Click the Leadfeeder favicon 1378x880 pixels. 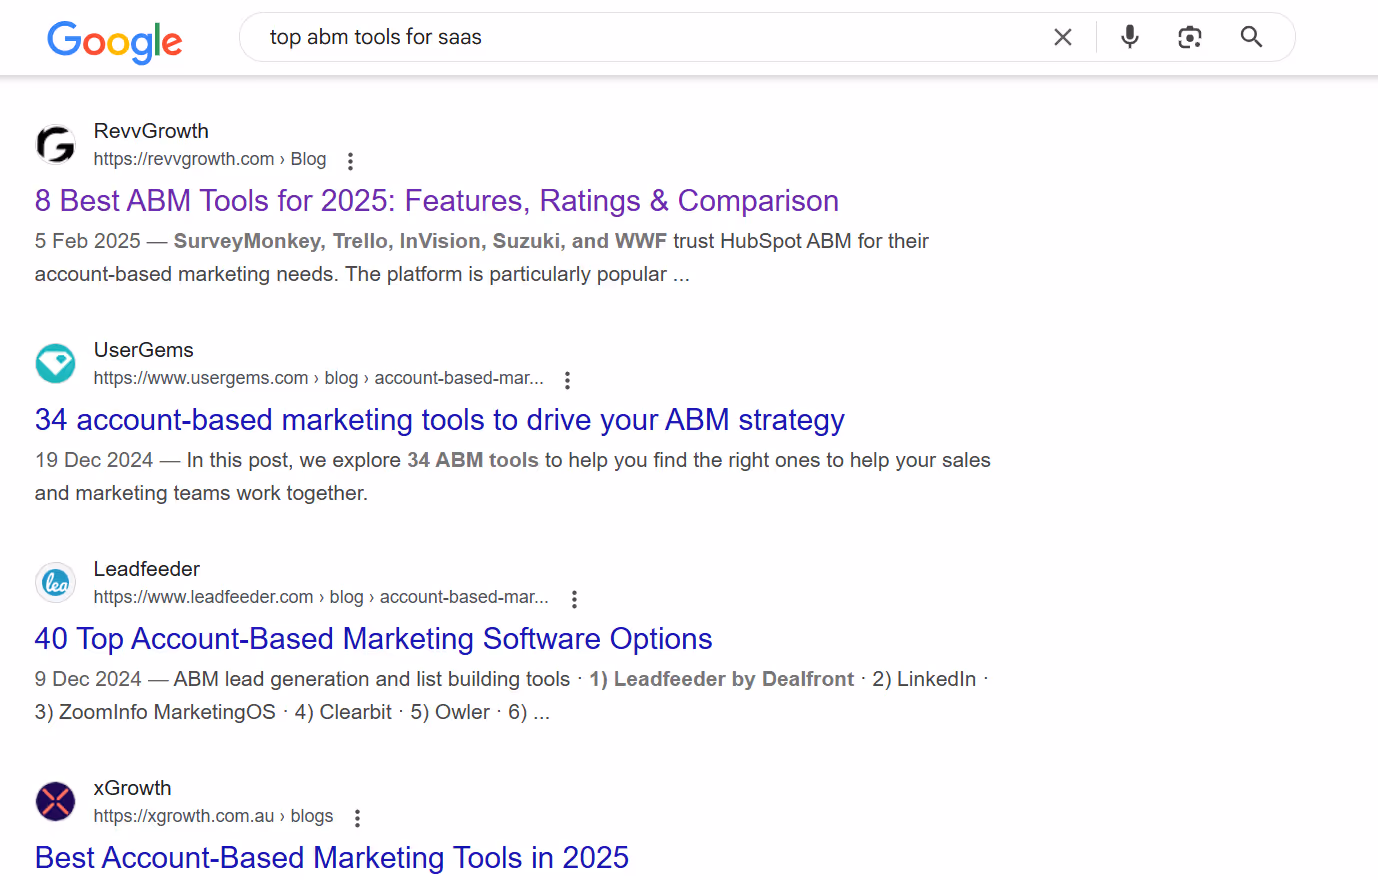56,583
